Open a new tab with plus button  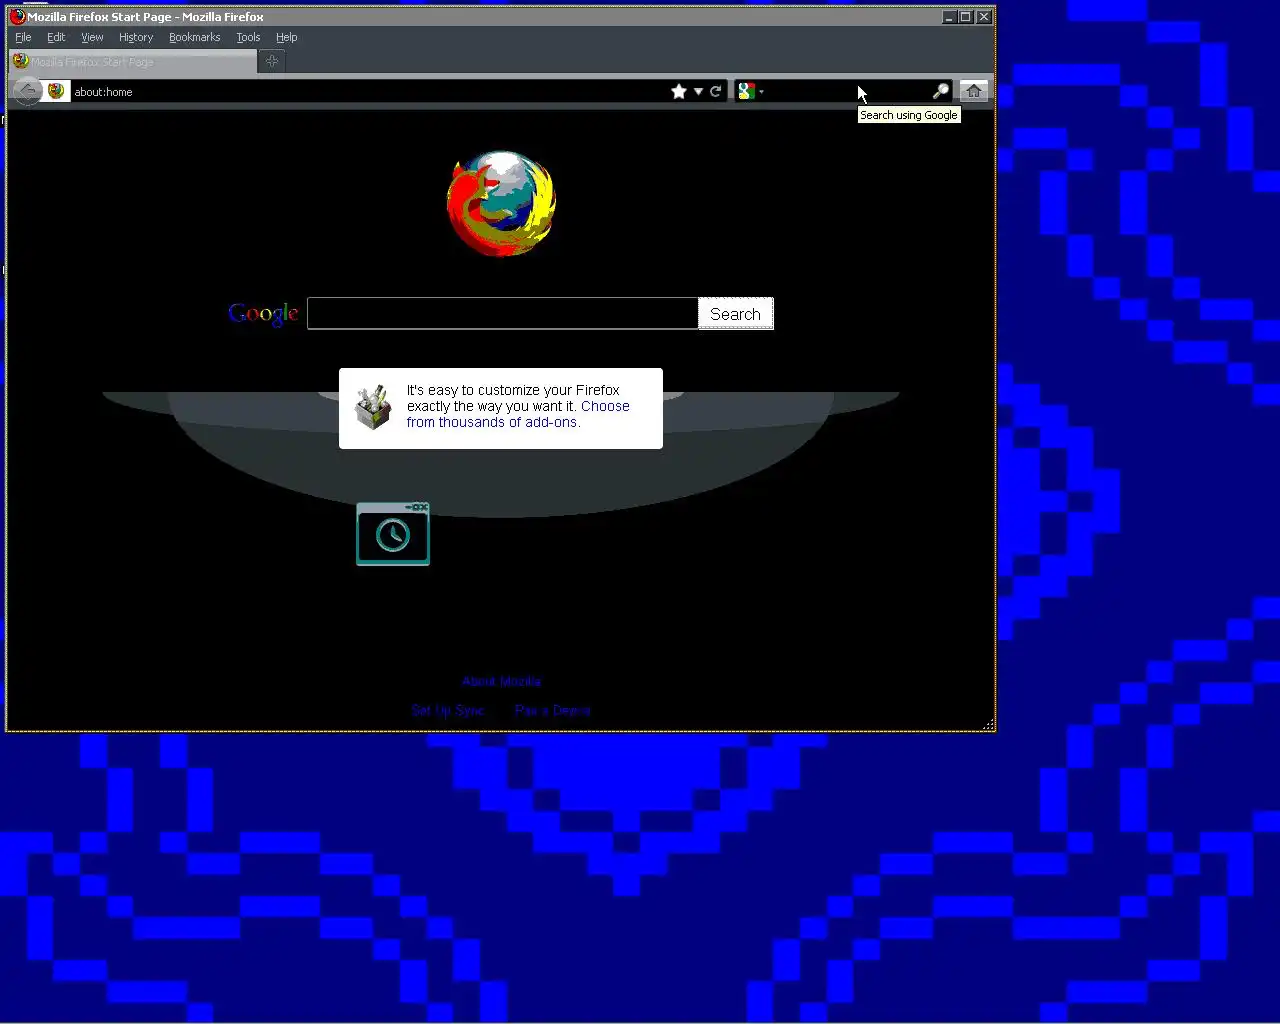tap(272, 61)
